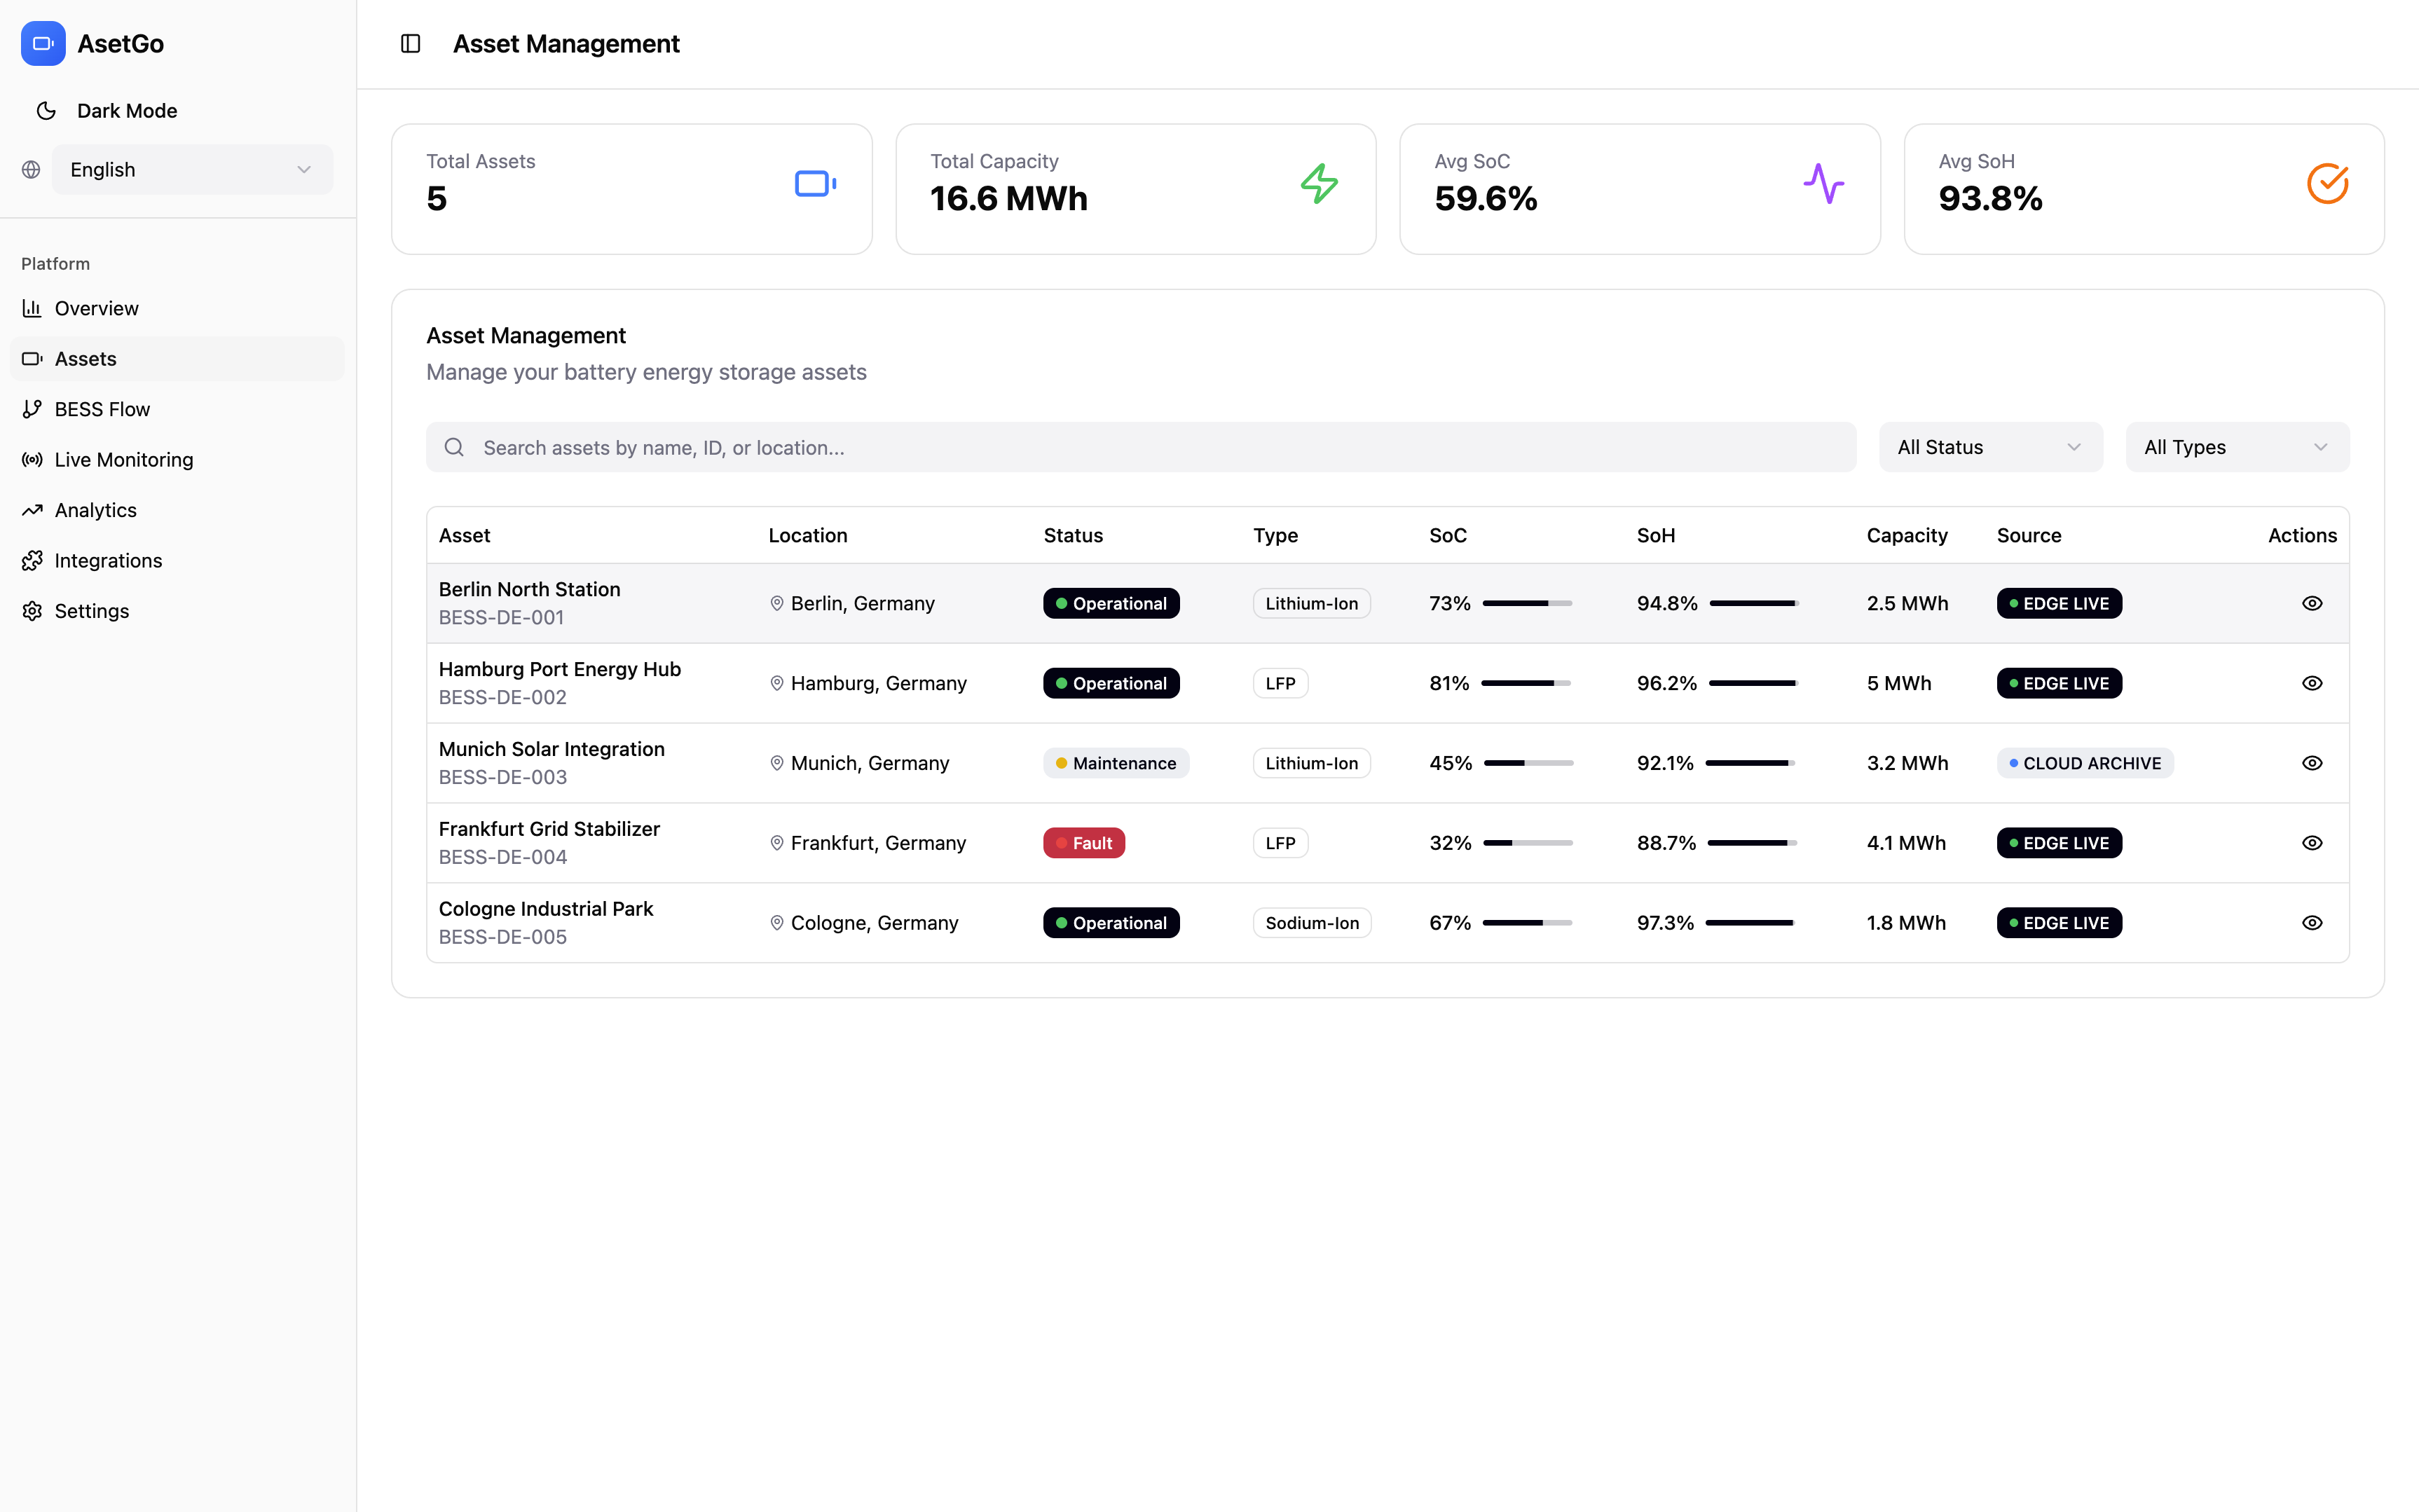Click the globe language icon

coord(31,170)
